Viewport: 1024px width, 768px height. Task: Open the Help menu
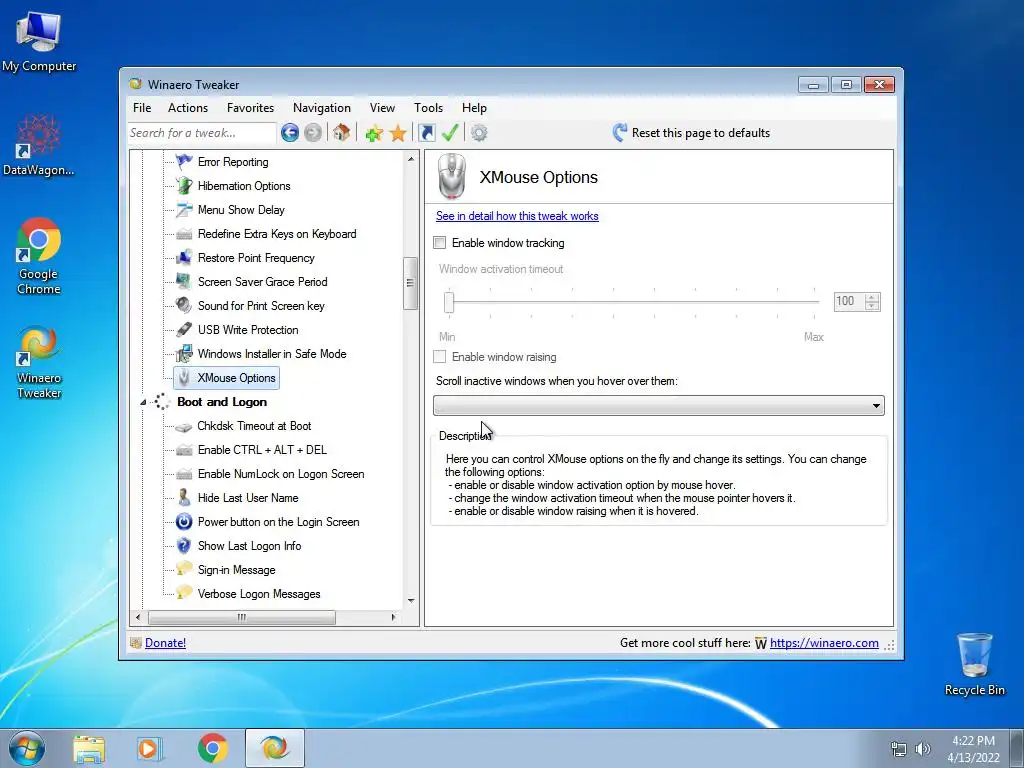474,108
